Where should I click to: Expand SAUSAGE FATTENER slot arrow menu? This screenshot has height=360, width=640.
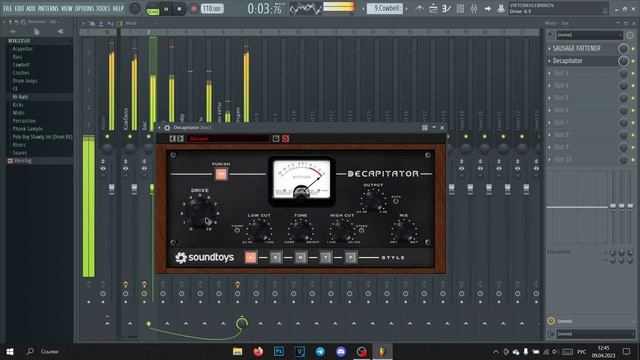pos(549,49)
